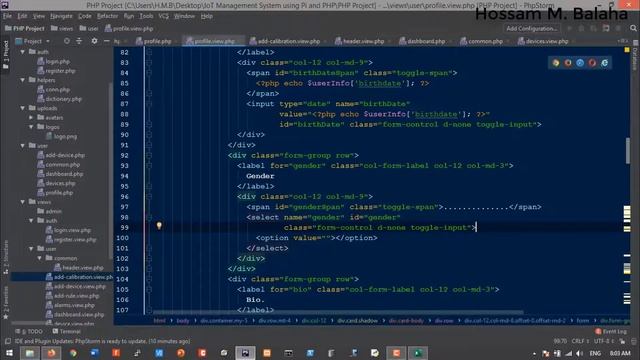Click the PhpStorm taskbar icon
640x360 pixels.
(245, 353)
